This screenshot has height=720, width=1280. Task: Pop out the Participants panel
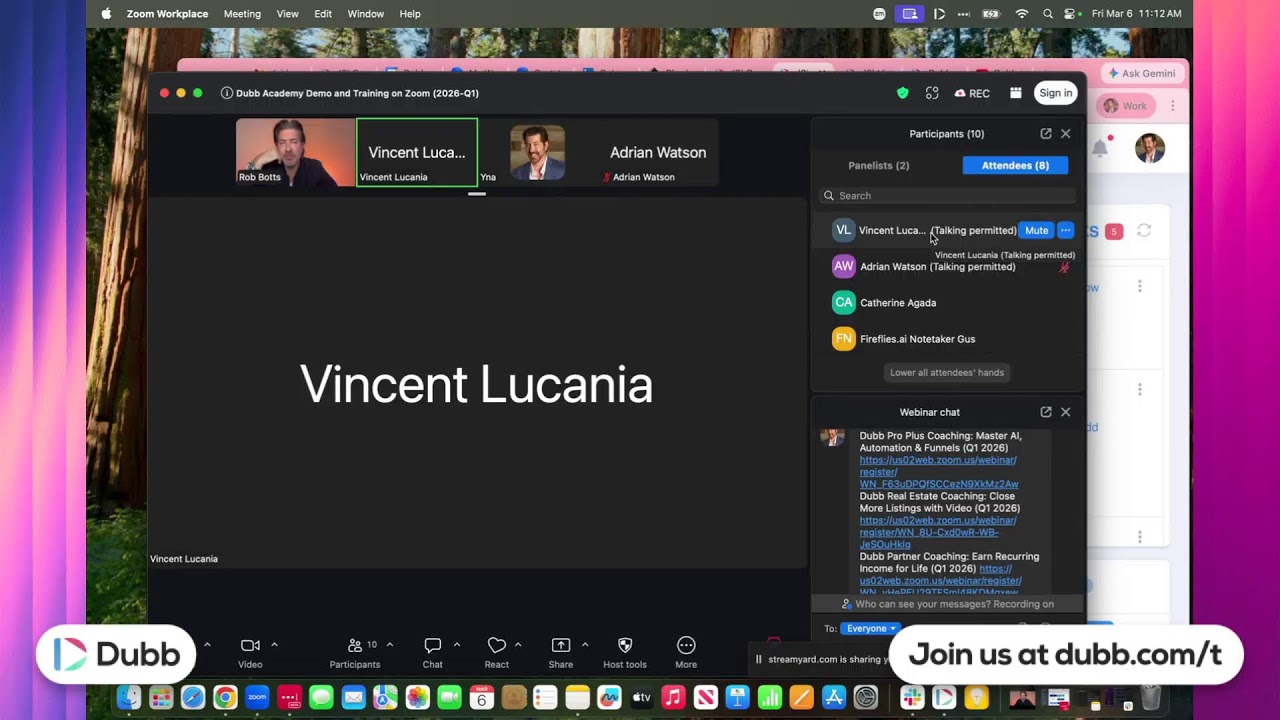pyautogui.click(x=1046, y=133)
